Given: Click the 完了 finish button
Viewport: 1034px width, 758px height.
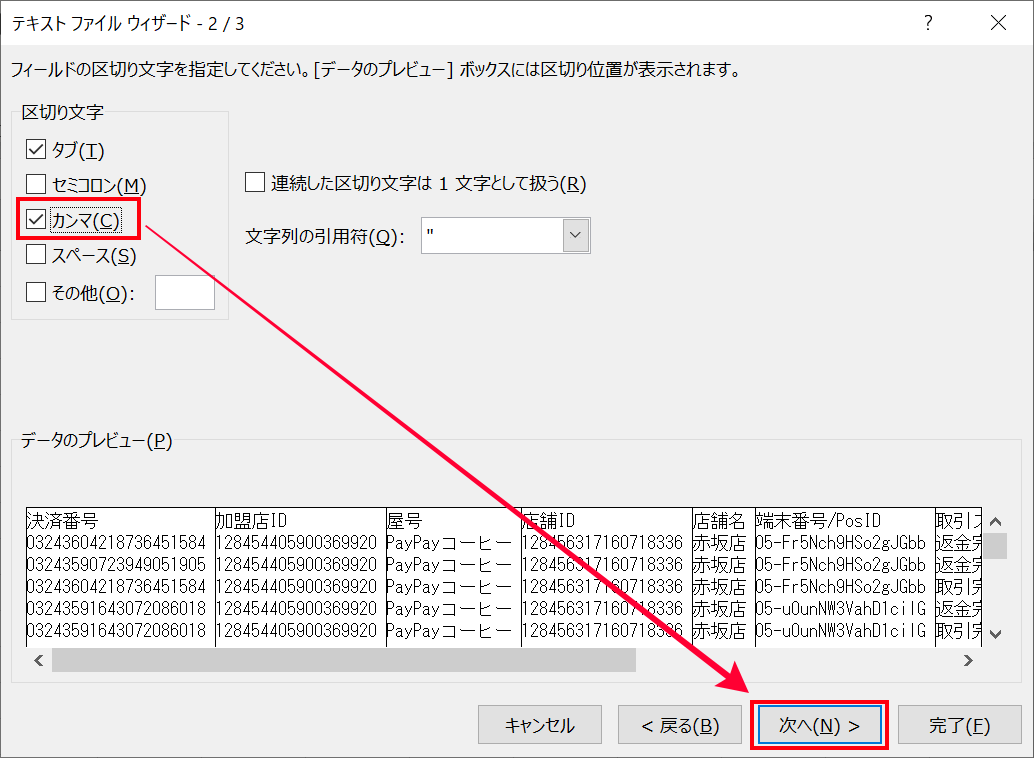Looking at the screenshot, I should pyautogui.click(x=958, y=726).
